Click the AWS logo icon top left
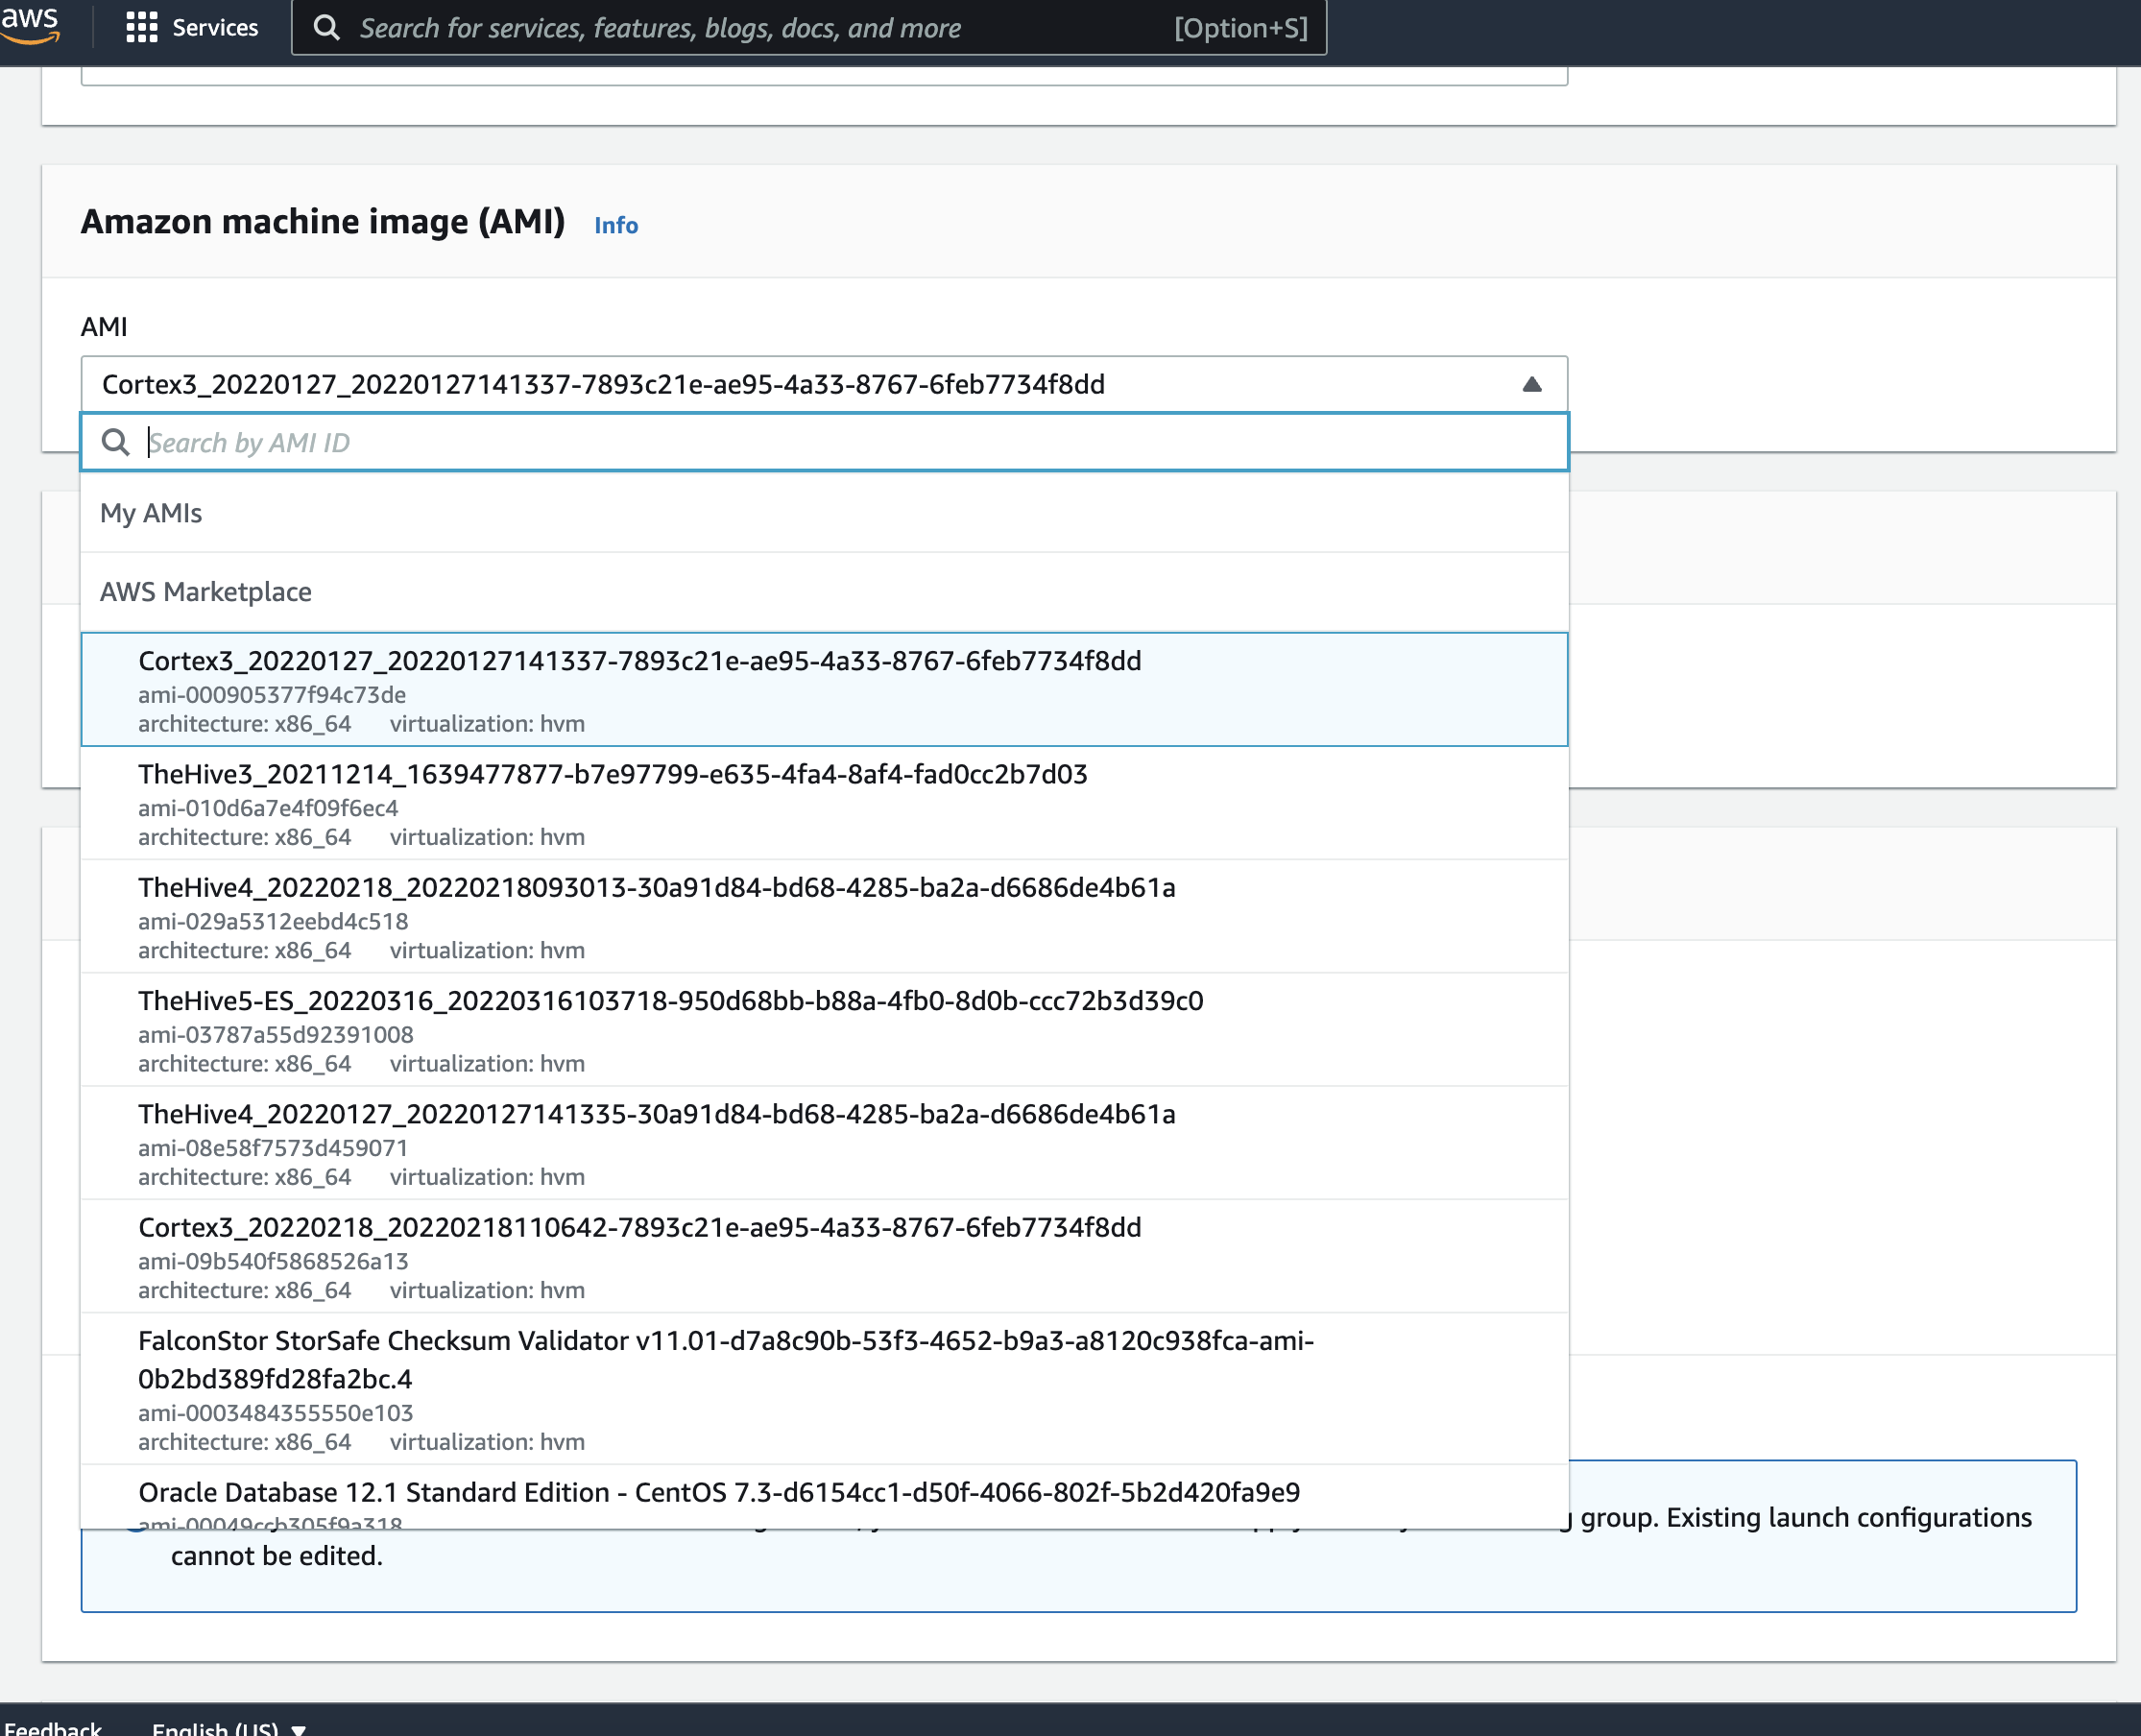 tap(34, 27)
